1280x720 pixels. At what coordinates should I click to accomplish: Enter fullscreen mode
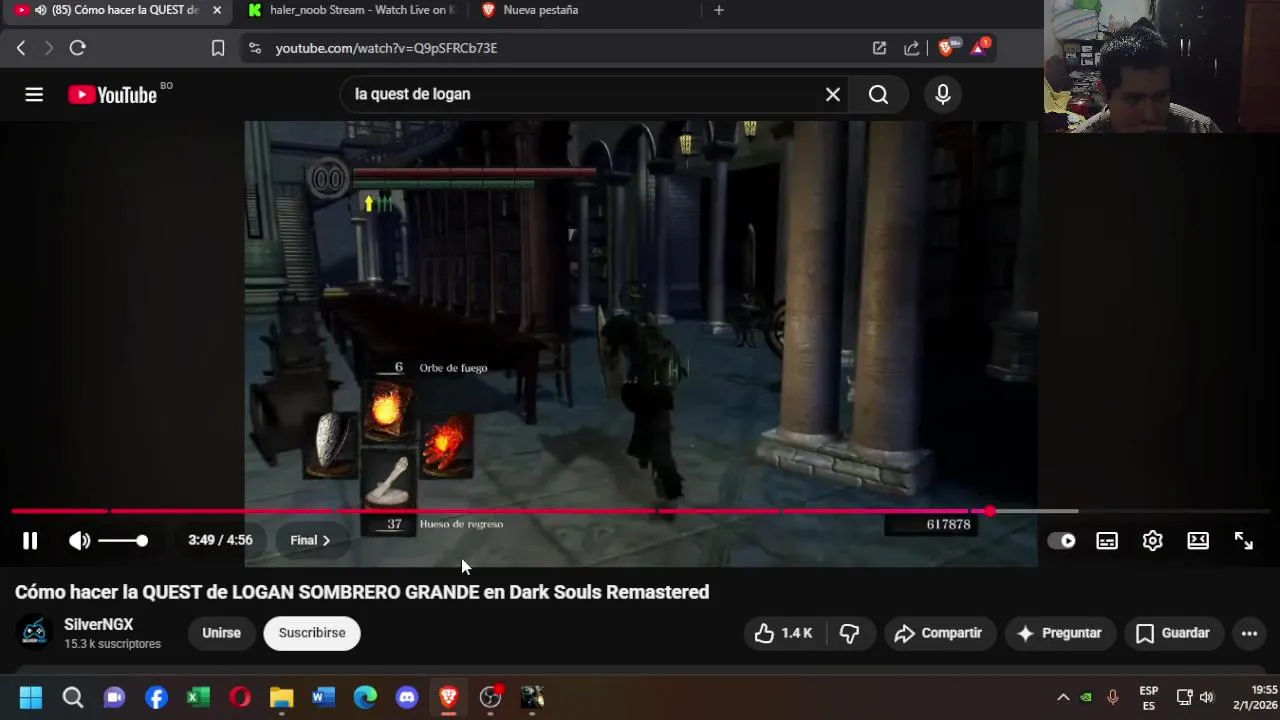pyautogui.click(x=1244, y=541)
